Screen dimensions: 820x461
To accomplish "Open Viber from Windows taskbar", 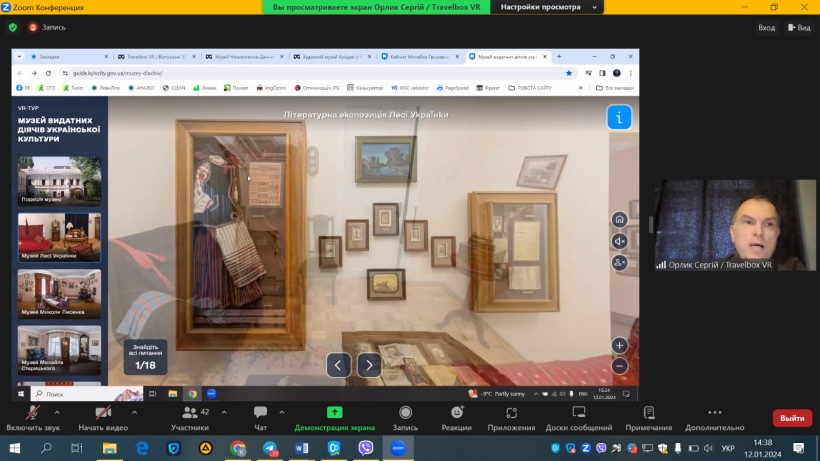I will click(366, 448).
